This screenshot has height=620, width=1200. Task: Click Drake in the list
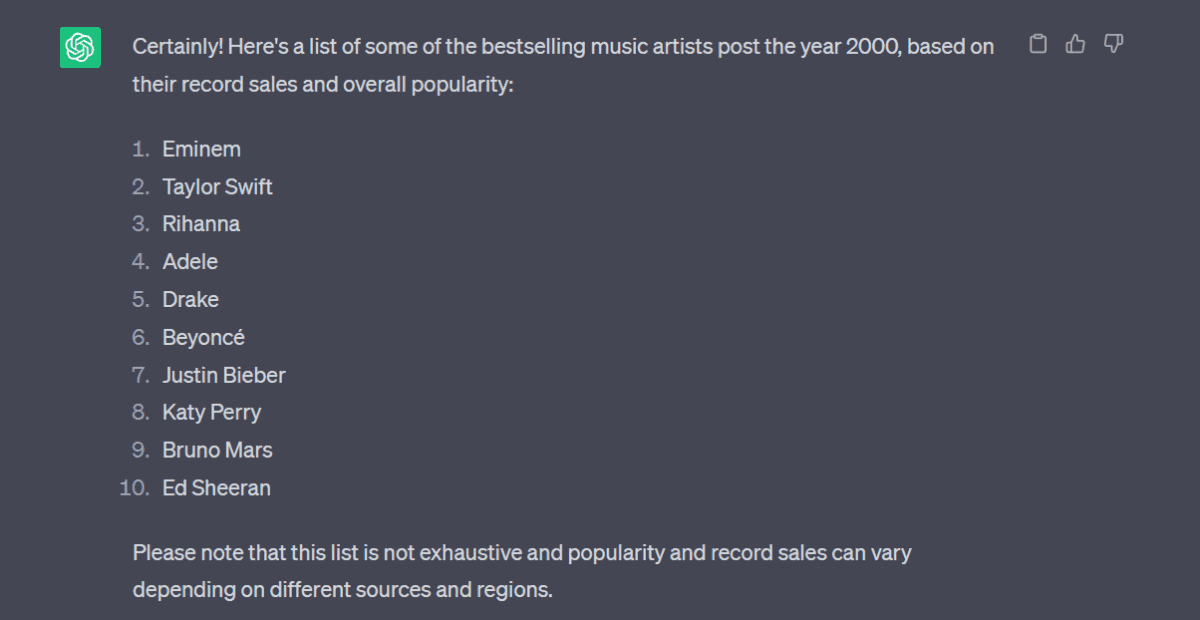coord(191,300)
